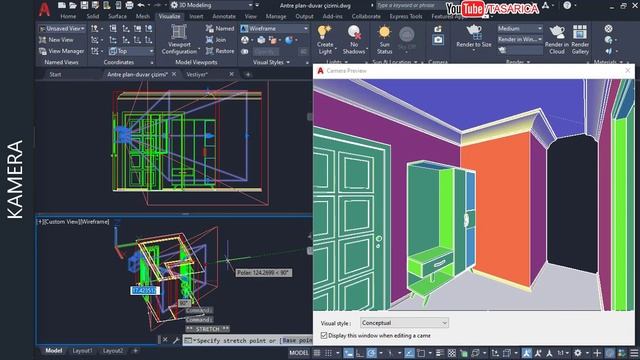
Task: Click the Viewport Configuration icon
Action: [x=178, y=32]
